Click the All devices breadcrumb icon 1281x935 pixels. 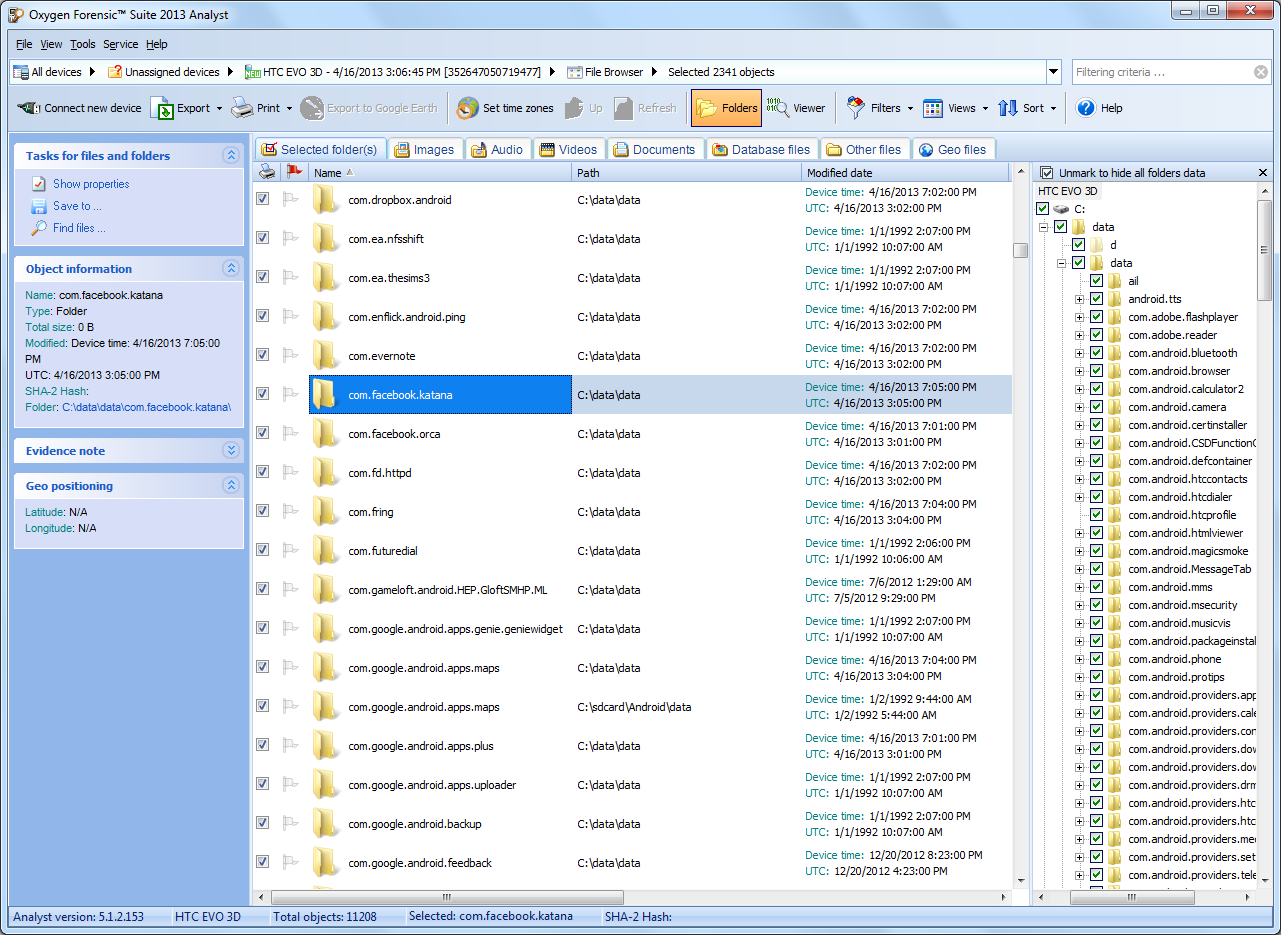[x=21, y=72]
